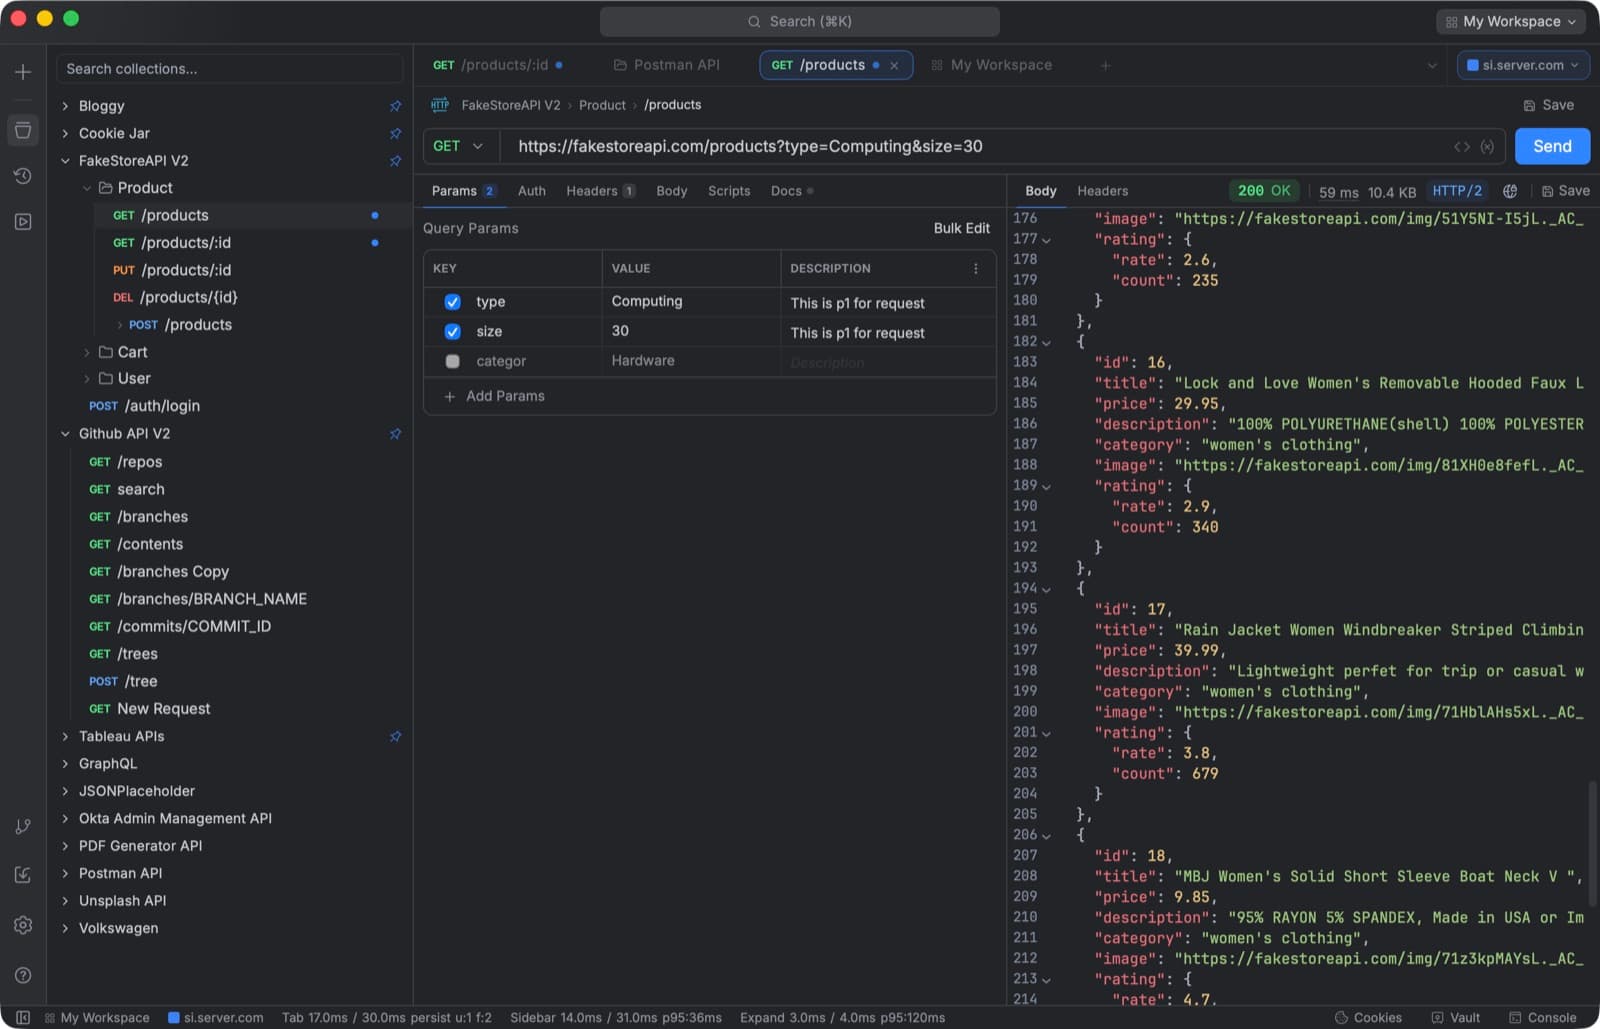Expand the Cart folder
The width and height of the screenshot is (1600, 1029).
(x=87, y=352)
